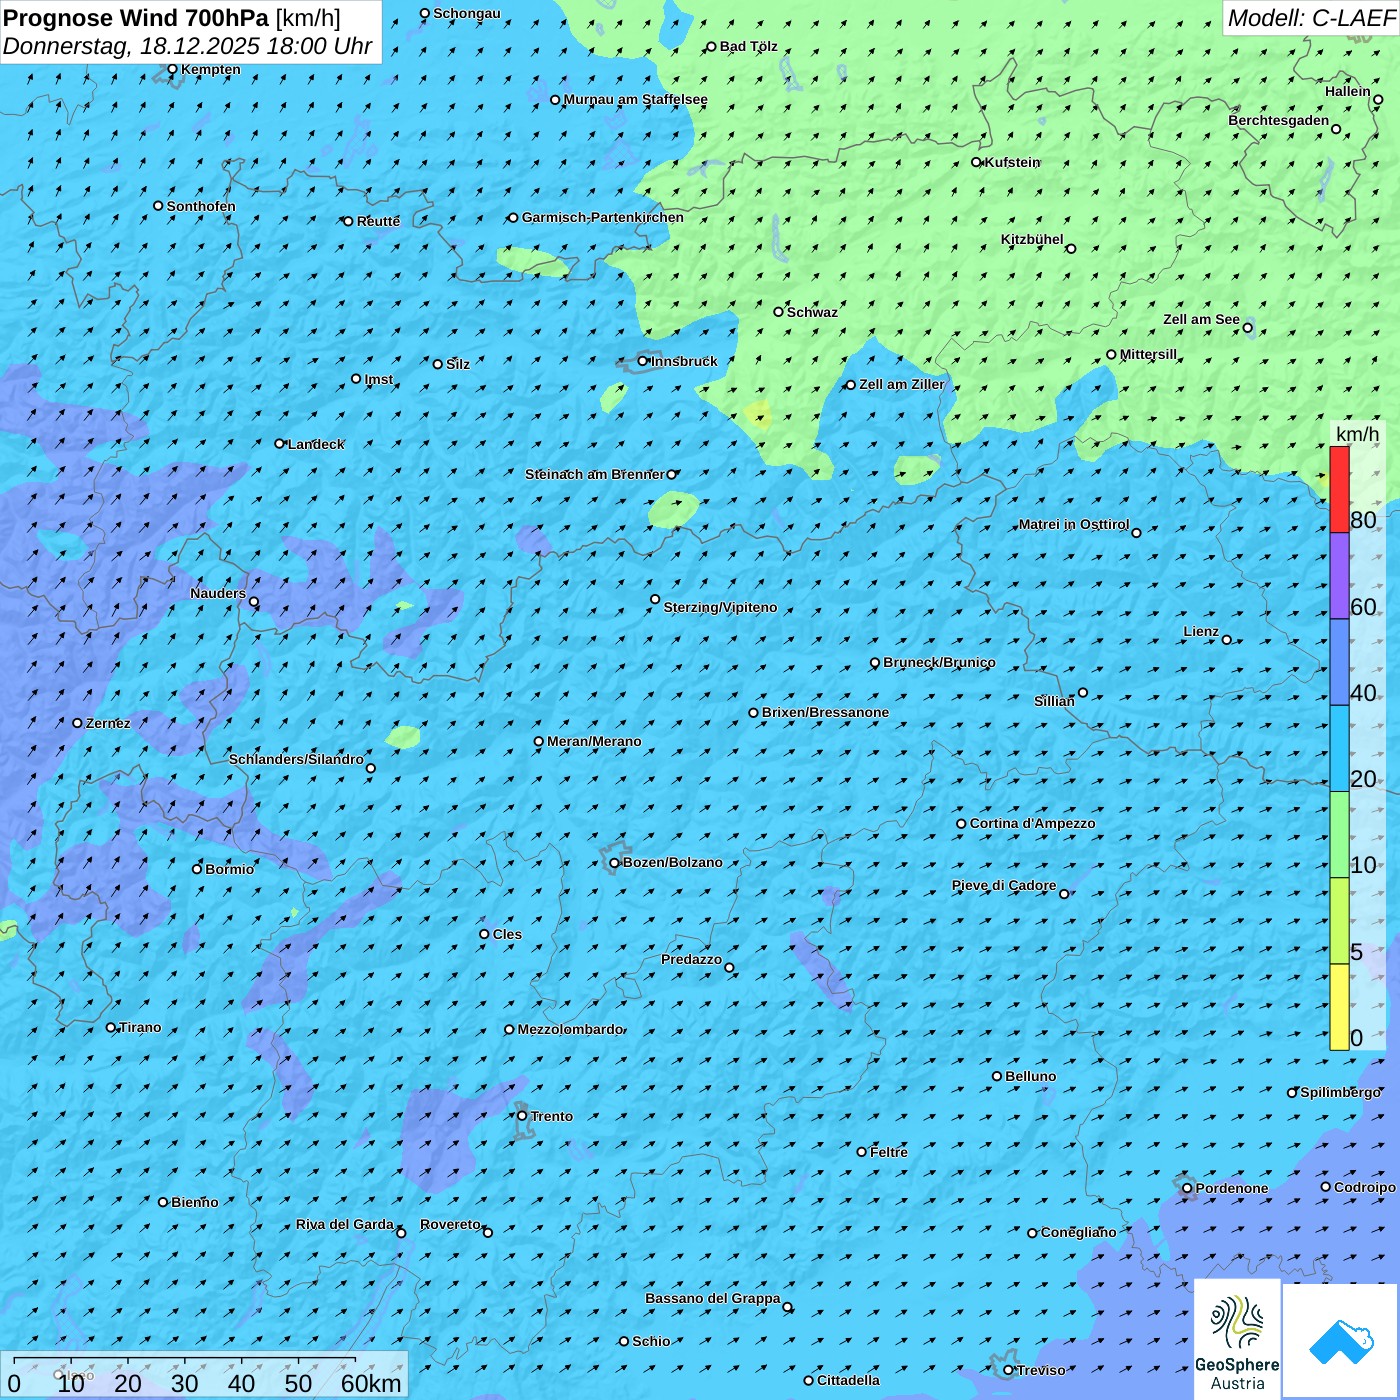Viewport: 1400px width, 1400px height.
Task: Click the 'Mezzolombardo' label
Action: (570, 1030)
